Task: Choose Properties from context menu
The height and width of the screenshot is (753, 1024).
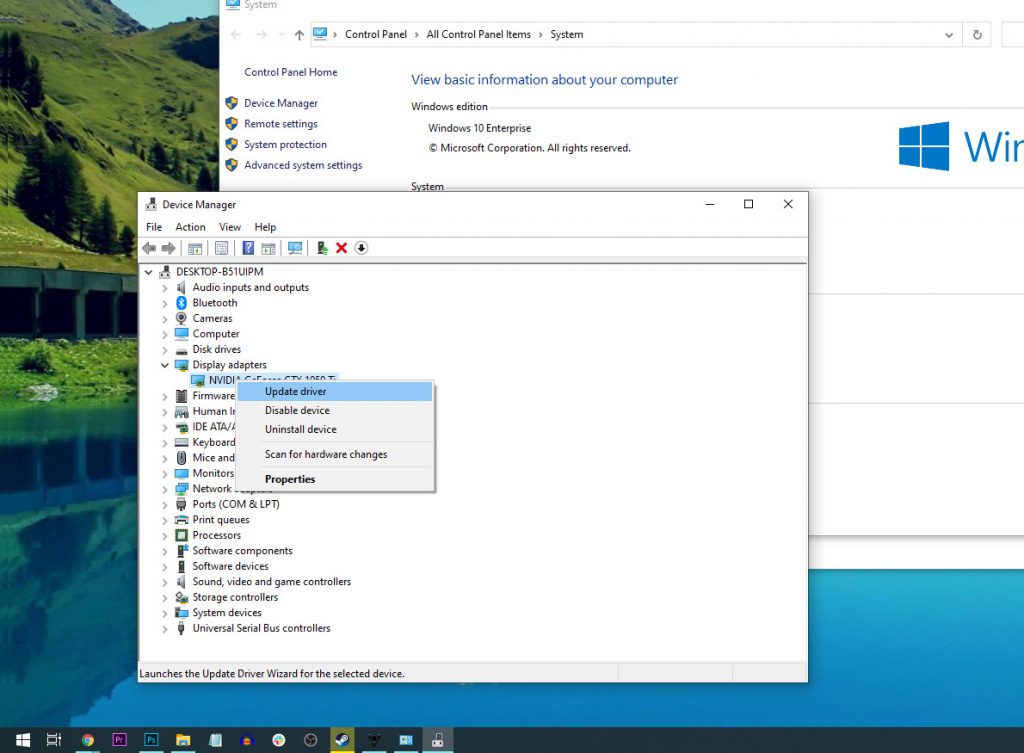Action: pos(334,479)
